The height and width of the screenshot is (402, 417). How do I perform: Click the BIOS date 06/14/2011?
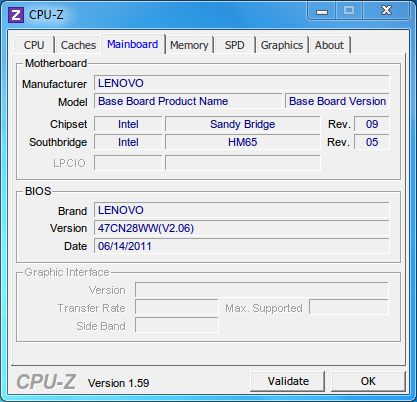tap(242, 246)
